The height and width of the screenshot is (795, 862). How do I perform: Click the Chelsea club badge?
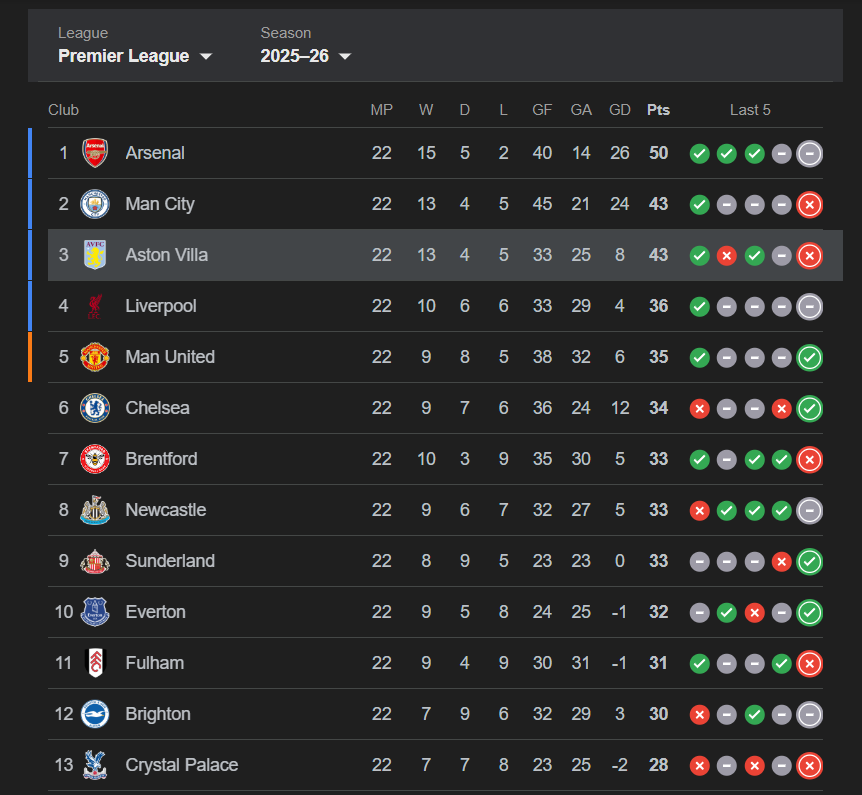(x=94, y=408)
